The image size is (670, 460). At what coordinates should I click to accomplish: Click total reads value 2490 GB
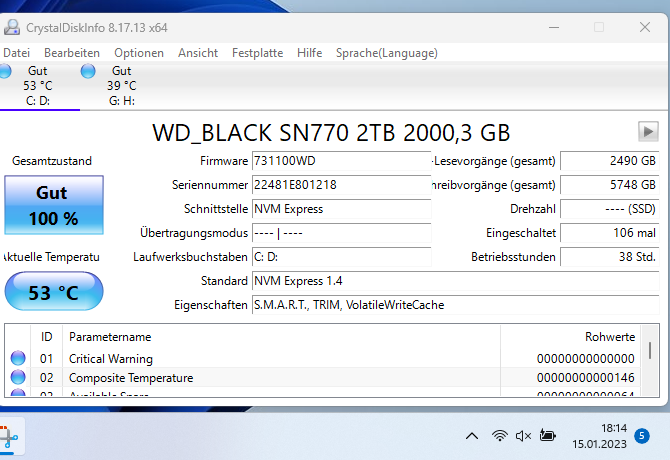(x=610, y=161)
